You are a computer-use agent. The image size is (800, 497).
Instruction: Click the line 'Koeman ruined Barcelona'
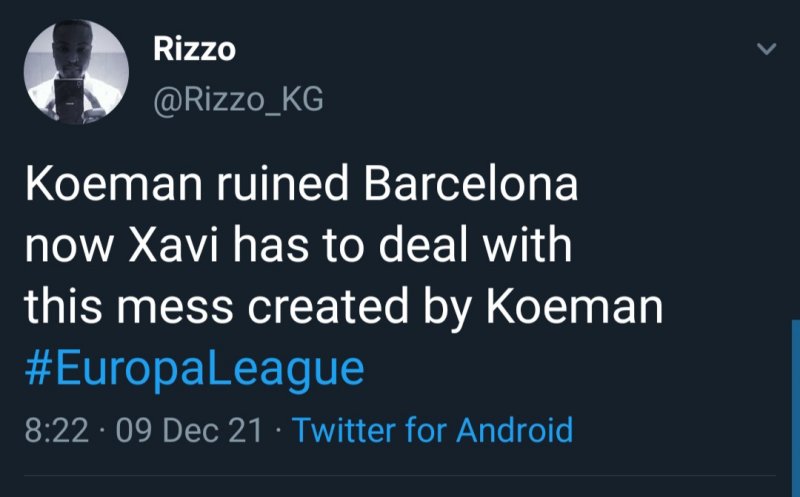[x=300, y=188]
